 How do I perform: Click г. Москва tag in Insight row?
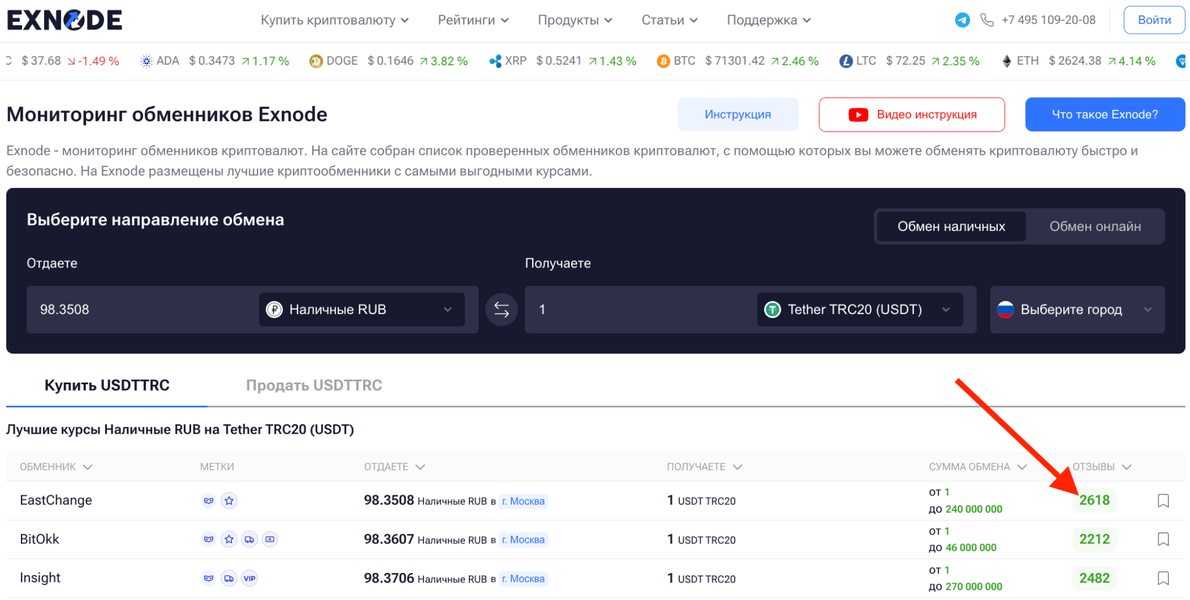(523, 579)
